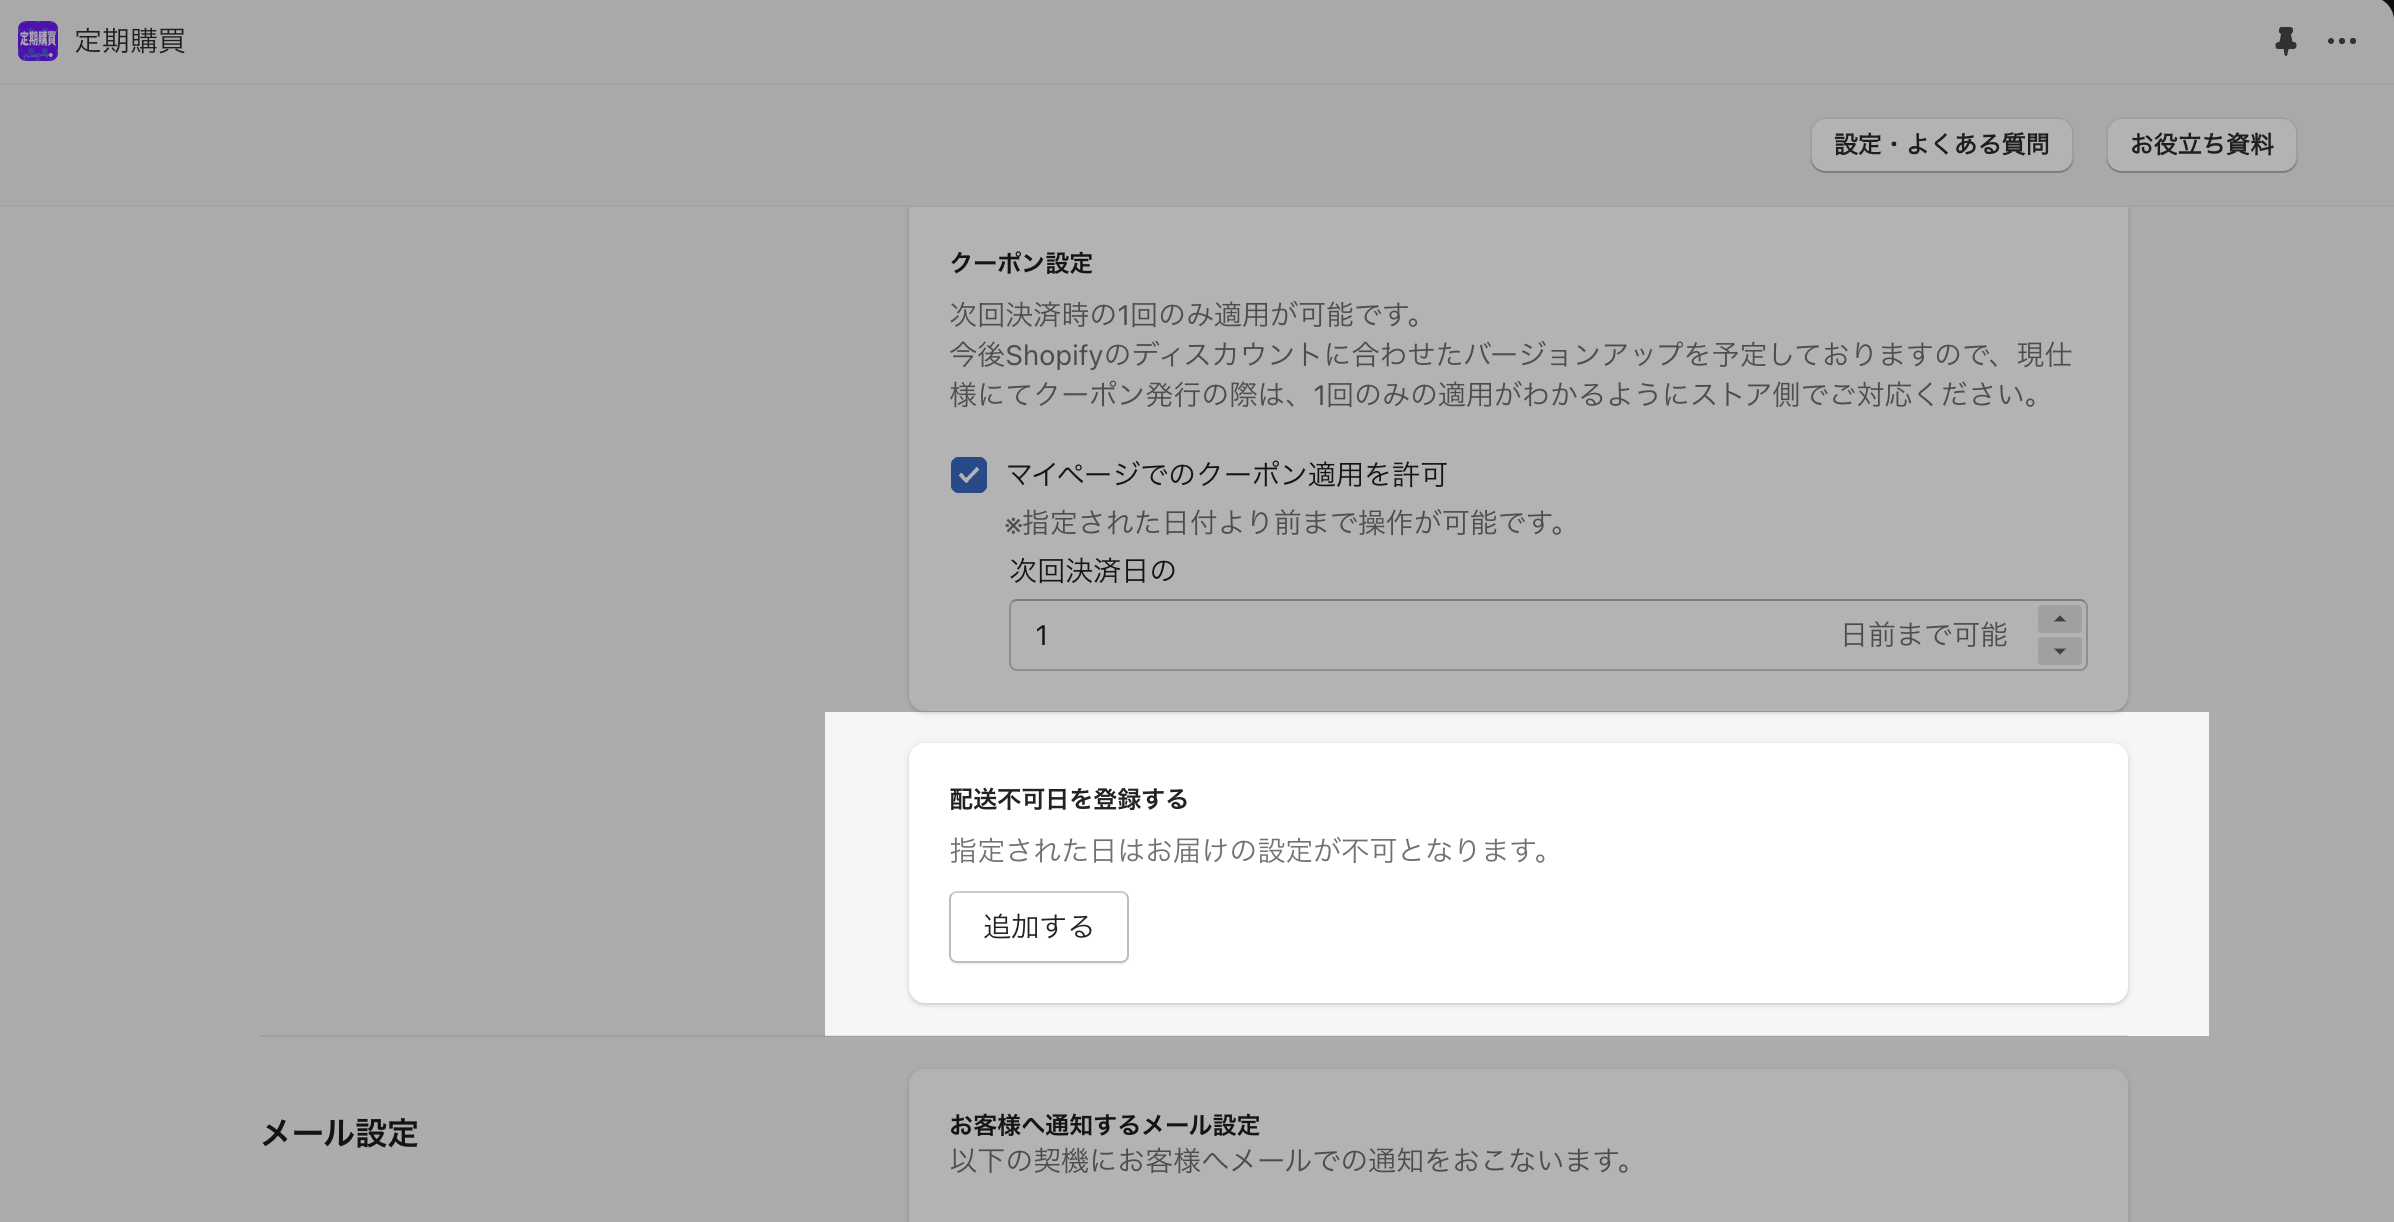Open 設定・よくある質問 page
The image size is (2394, 1222).
[x=1941, y=145]
